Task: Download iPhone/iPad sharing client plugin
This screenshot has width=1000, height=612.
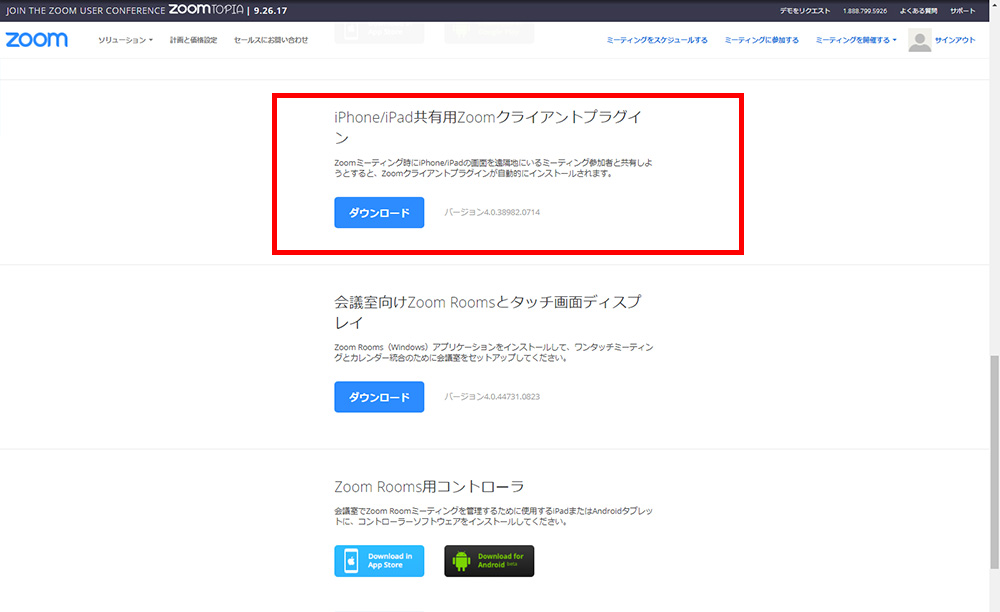Action: click(x=379, y=213)
